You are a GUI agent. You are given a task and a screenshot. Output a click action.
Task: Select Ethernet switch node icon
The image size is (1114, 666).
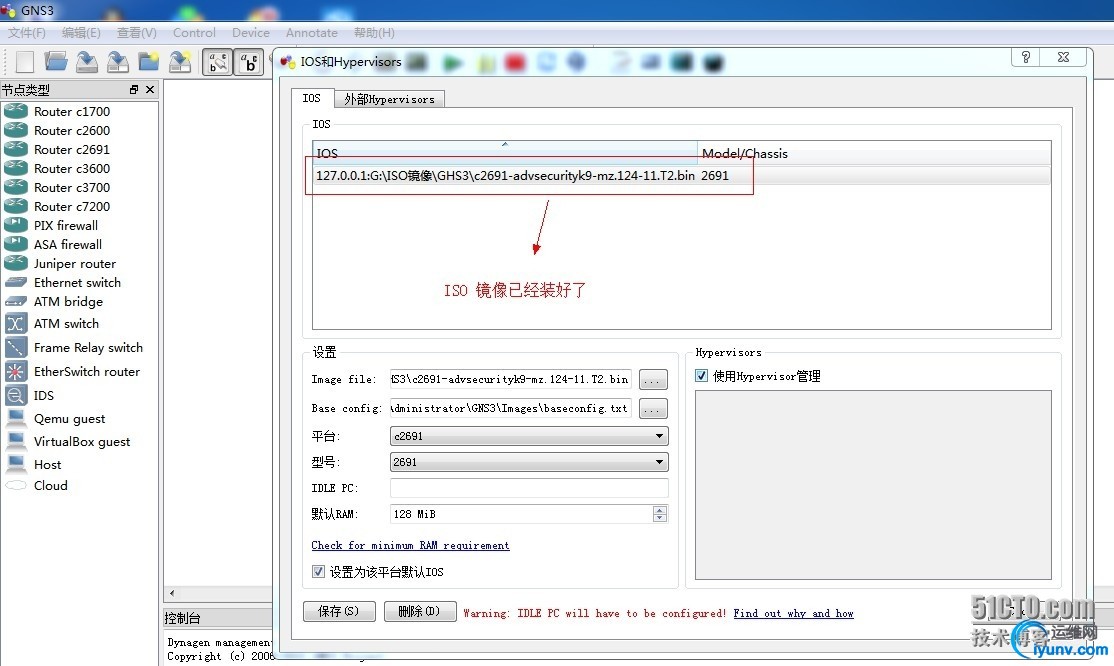16,282
